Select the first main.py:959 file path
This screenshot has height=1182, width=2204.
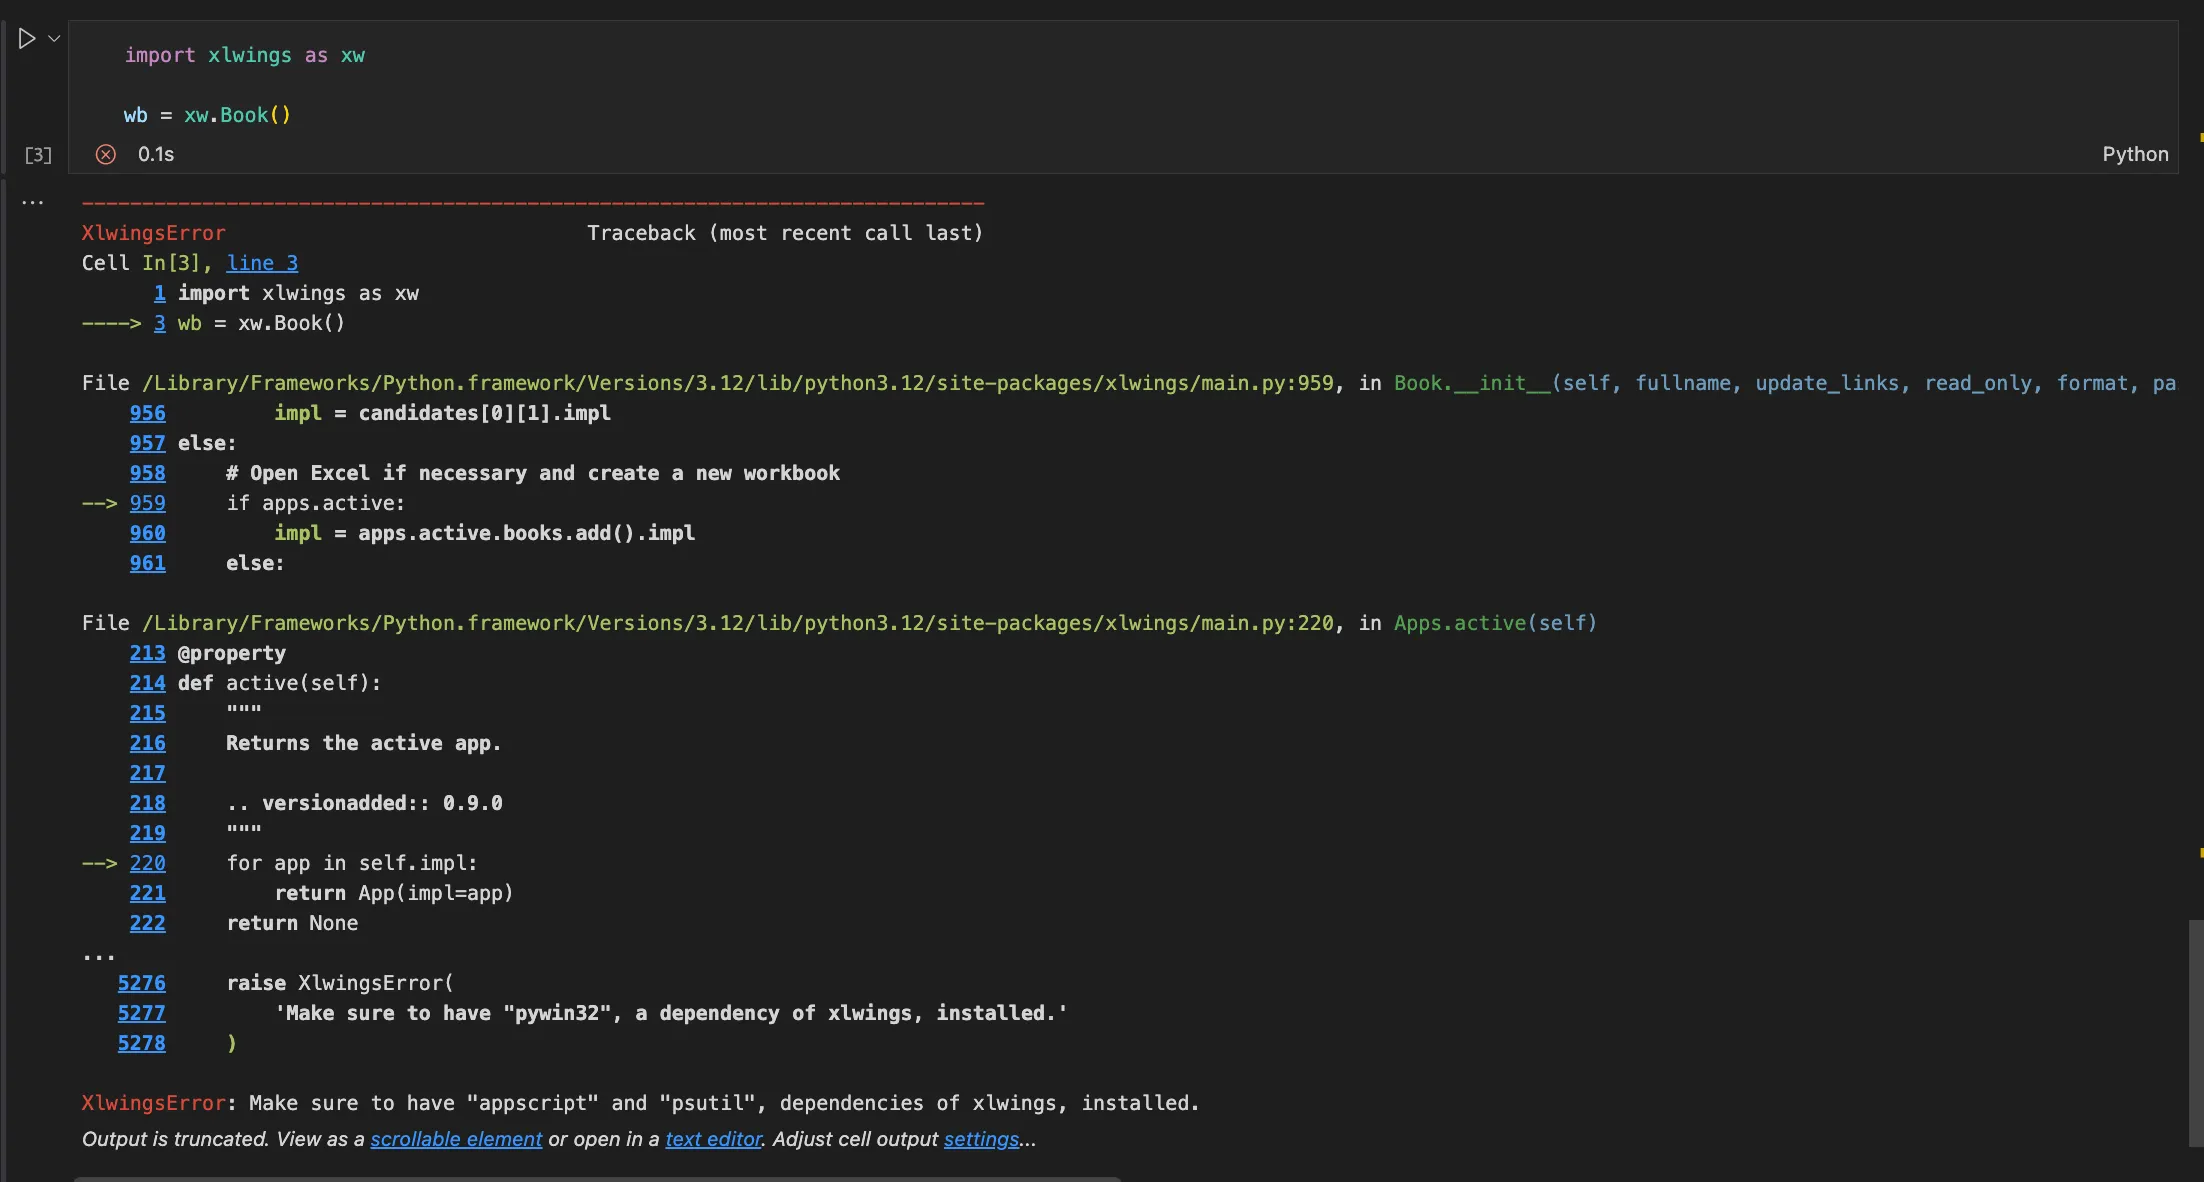tap(738, 383)
